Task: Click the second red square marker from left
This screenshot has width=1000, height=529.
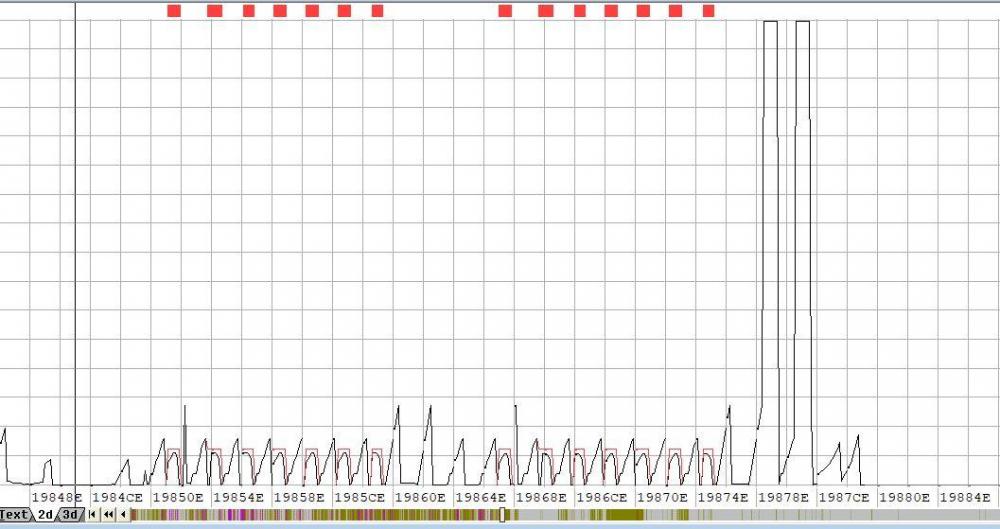Action: click(214, 11)
